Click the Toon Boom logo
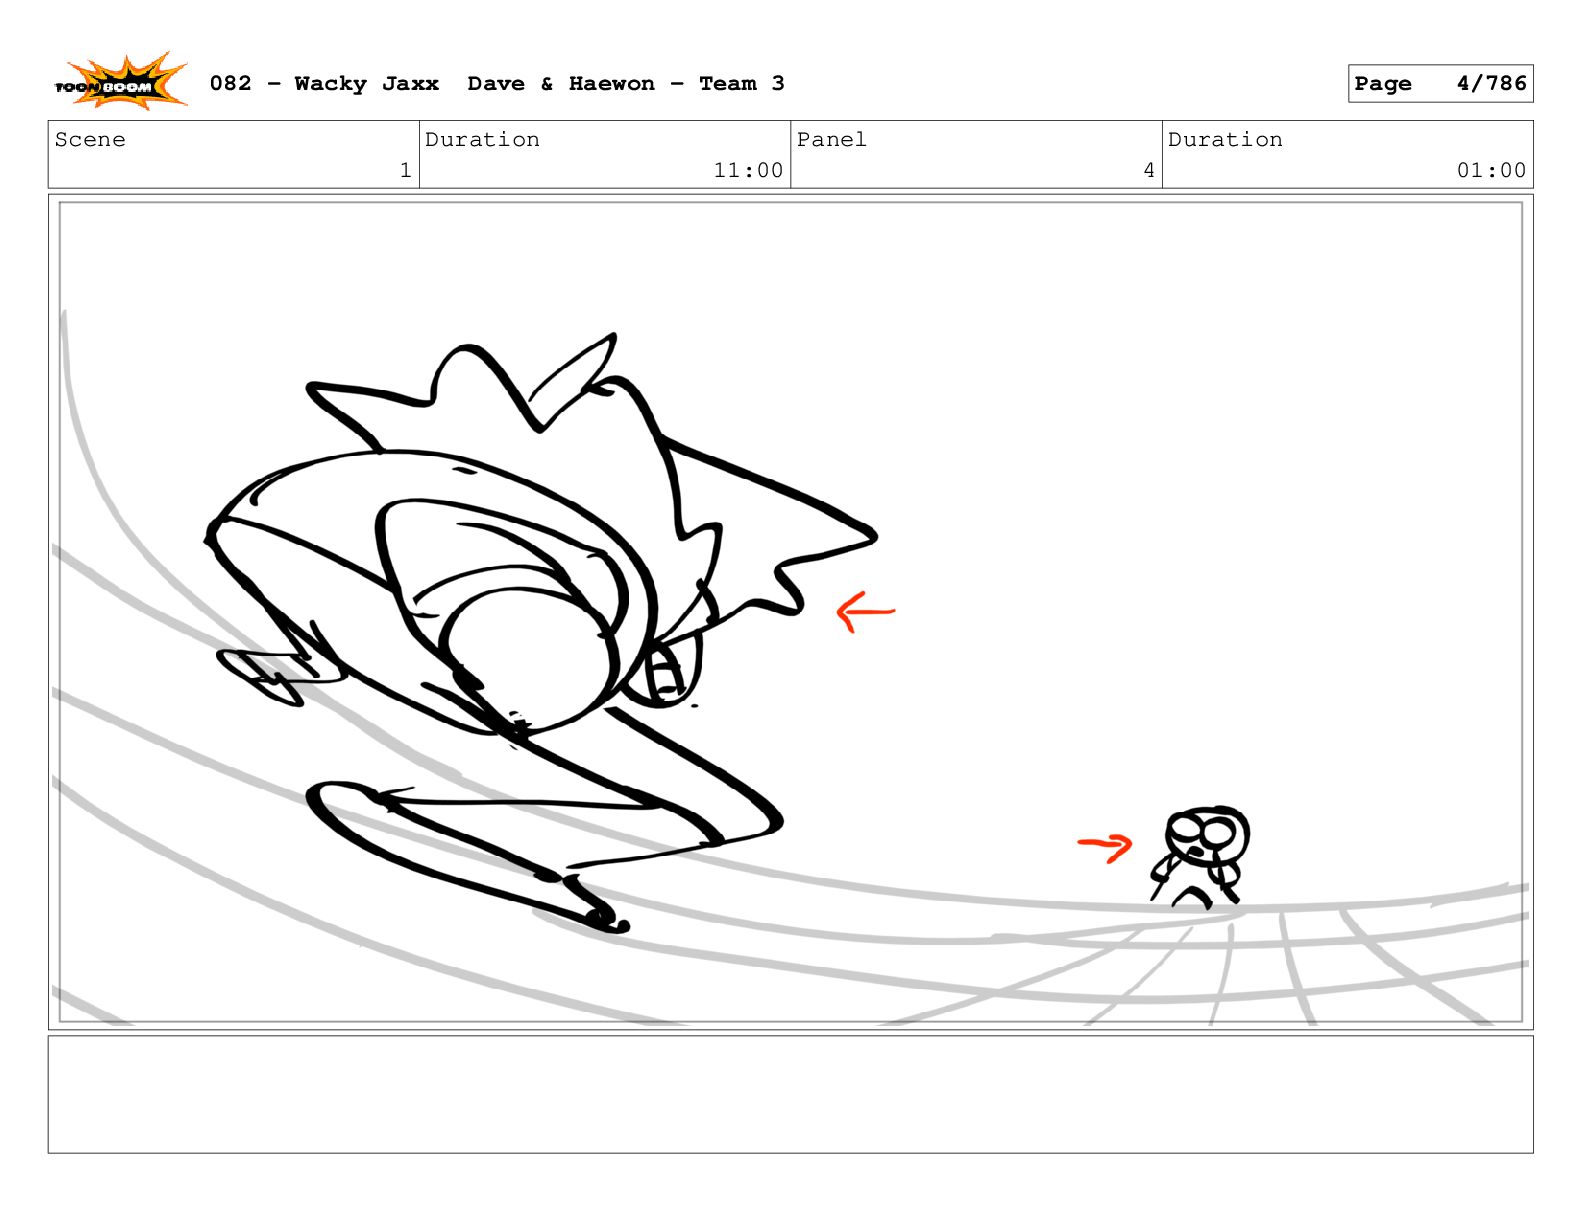The height and width of the screenshot is (1225, 1582). (x=120, y=82)
